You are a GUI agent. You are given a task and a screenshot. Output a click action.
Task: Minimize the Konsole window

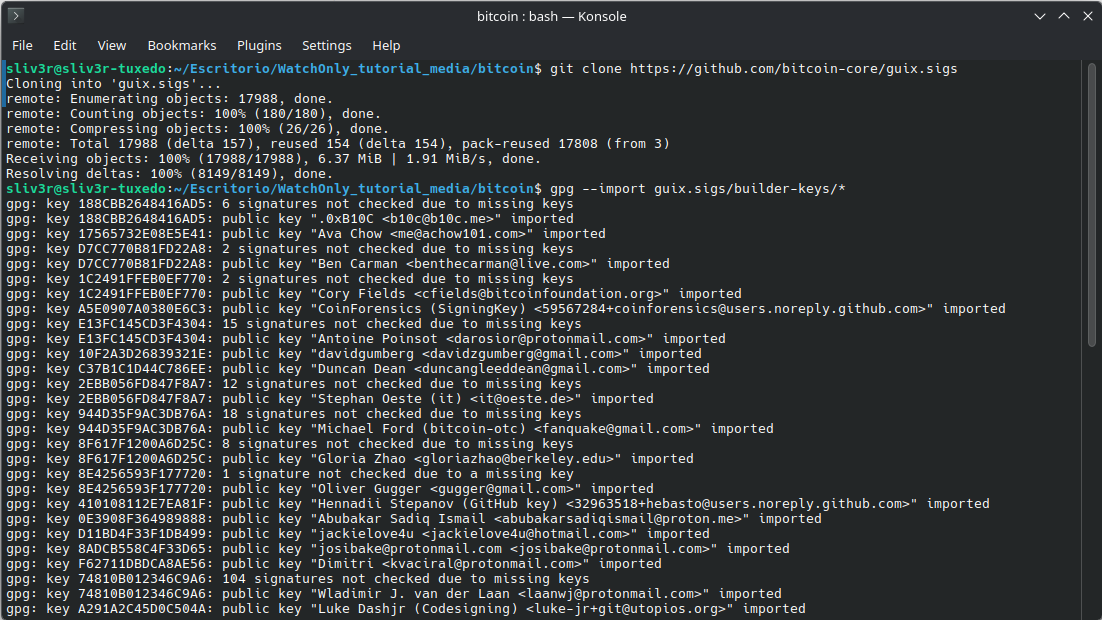1040,16
